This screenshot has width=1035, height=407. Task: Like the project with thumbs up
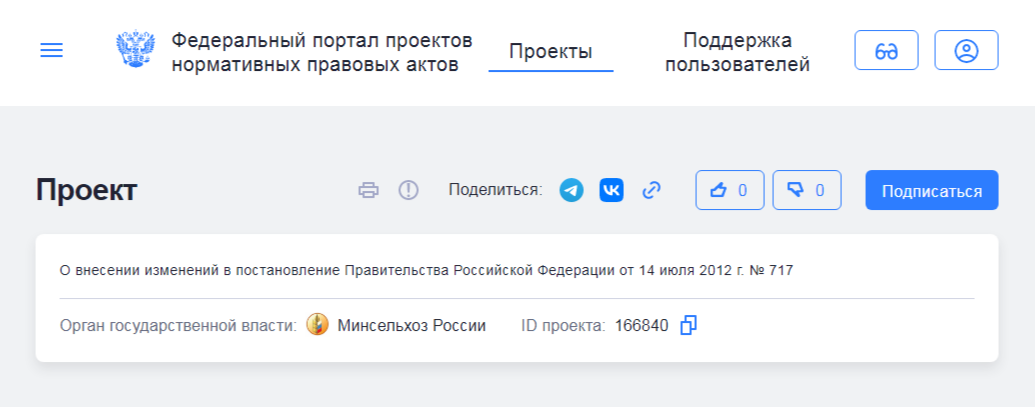729,190
